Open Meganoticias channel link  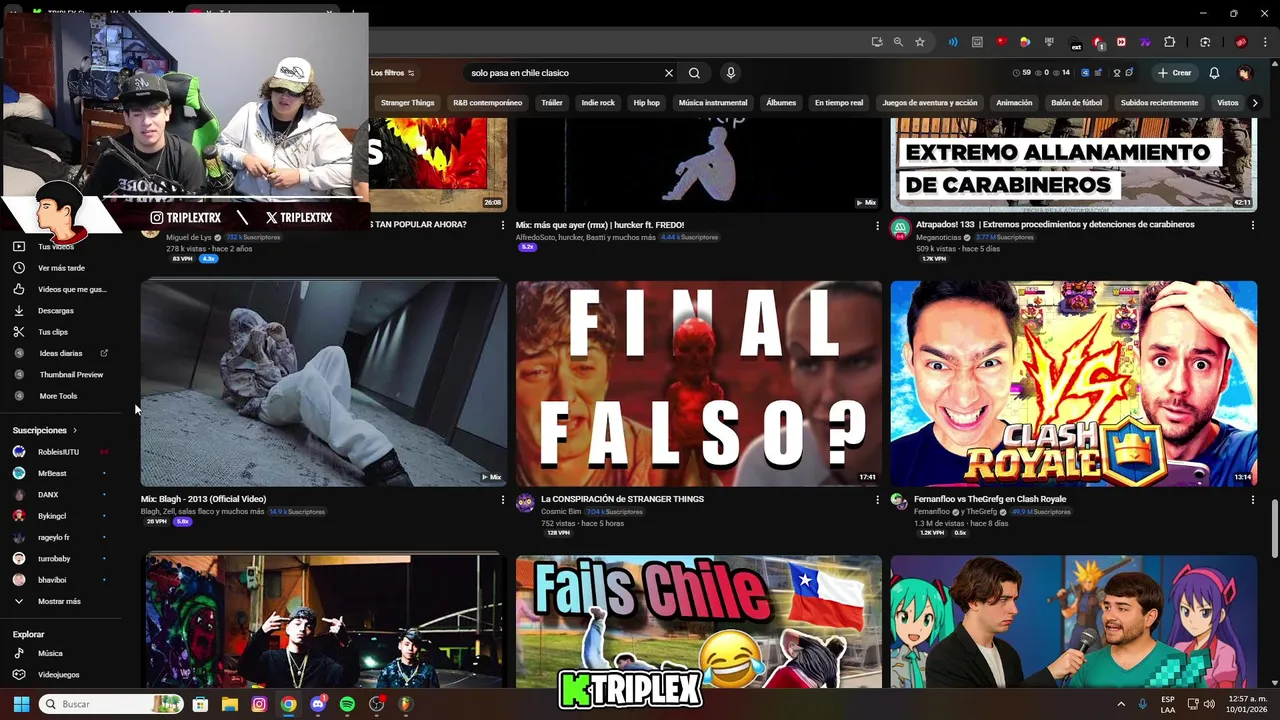(938, 237)
